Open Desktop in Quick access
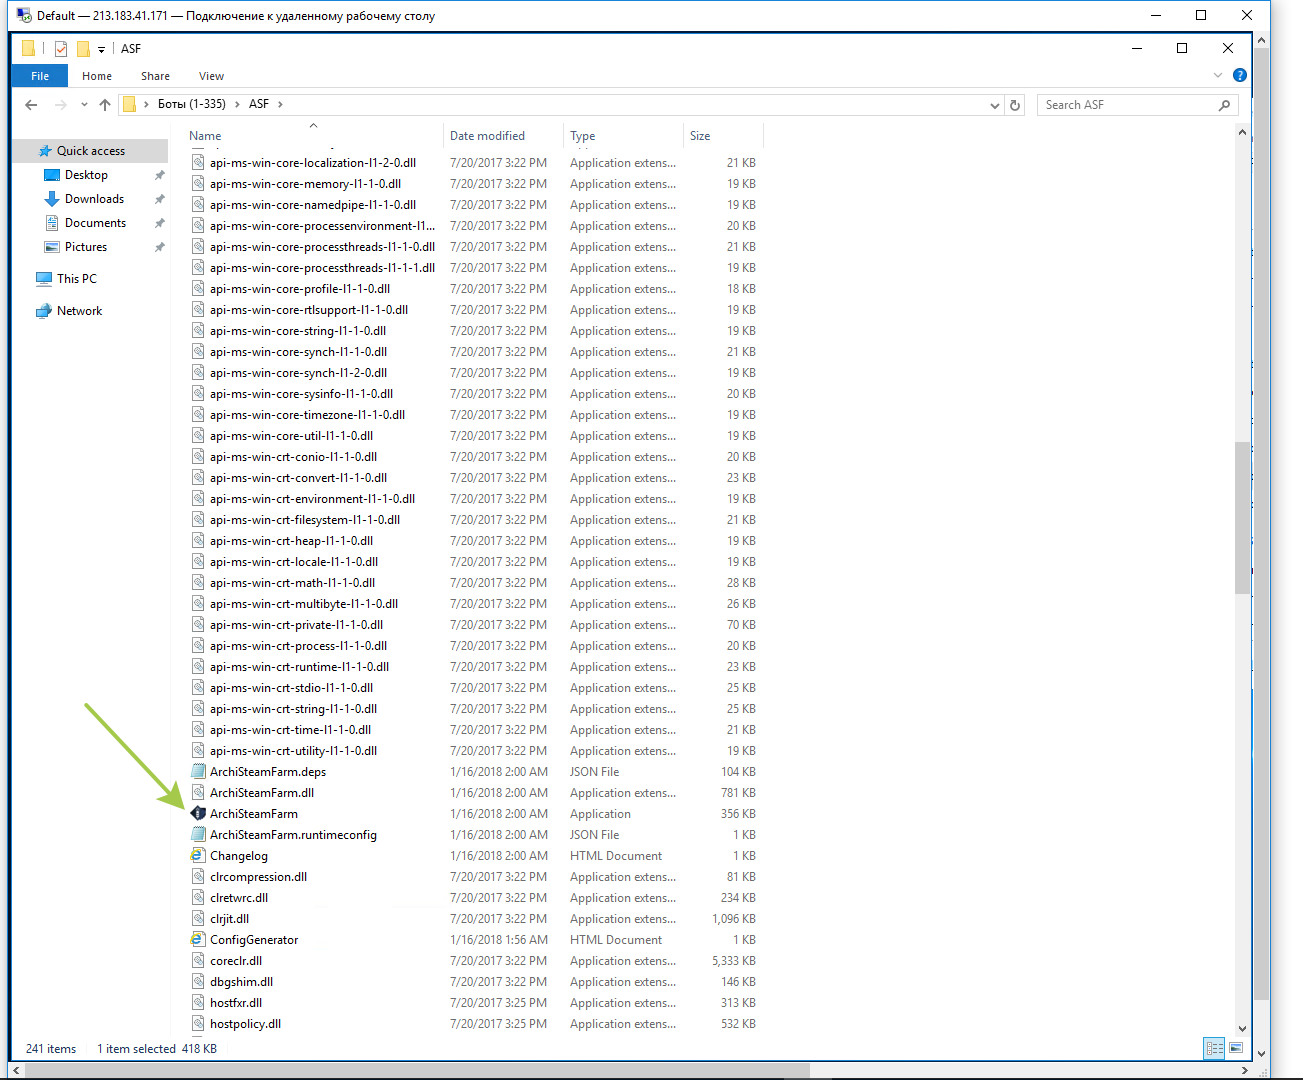The height and width of the screenshot is (1080, 1303). pyautogui.click(x=86, y=175)
